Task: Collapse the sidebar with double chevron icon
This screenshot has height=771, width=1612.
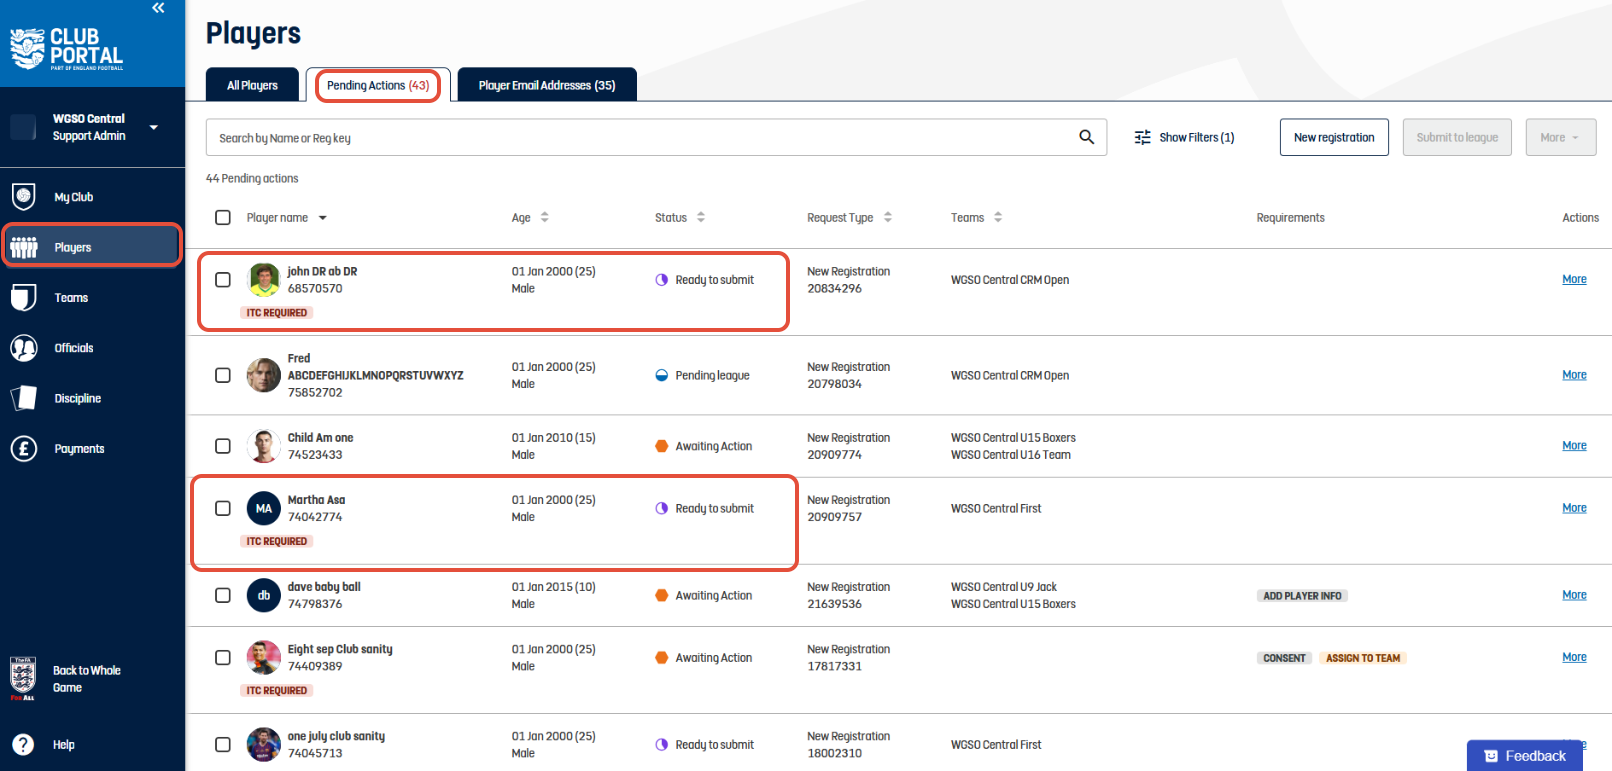Action: [x=158, y=8]
